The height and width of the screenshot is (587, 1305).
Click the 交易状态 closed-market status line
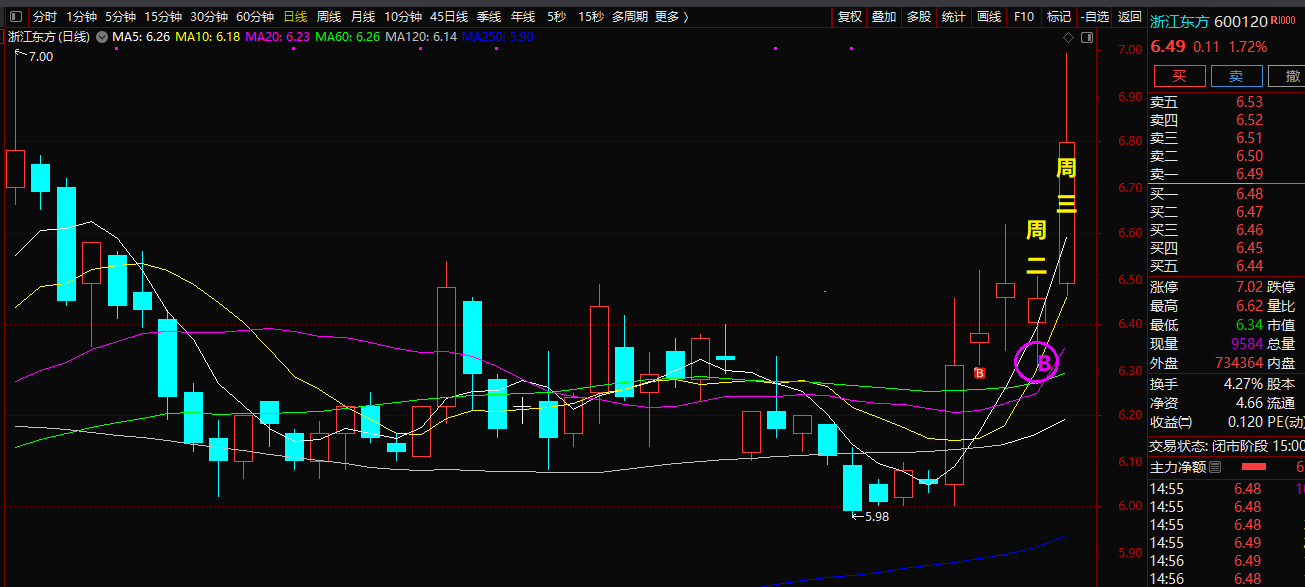coord(1227,446)
